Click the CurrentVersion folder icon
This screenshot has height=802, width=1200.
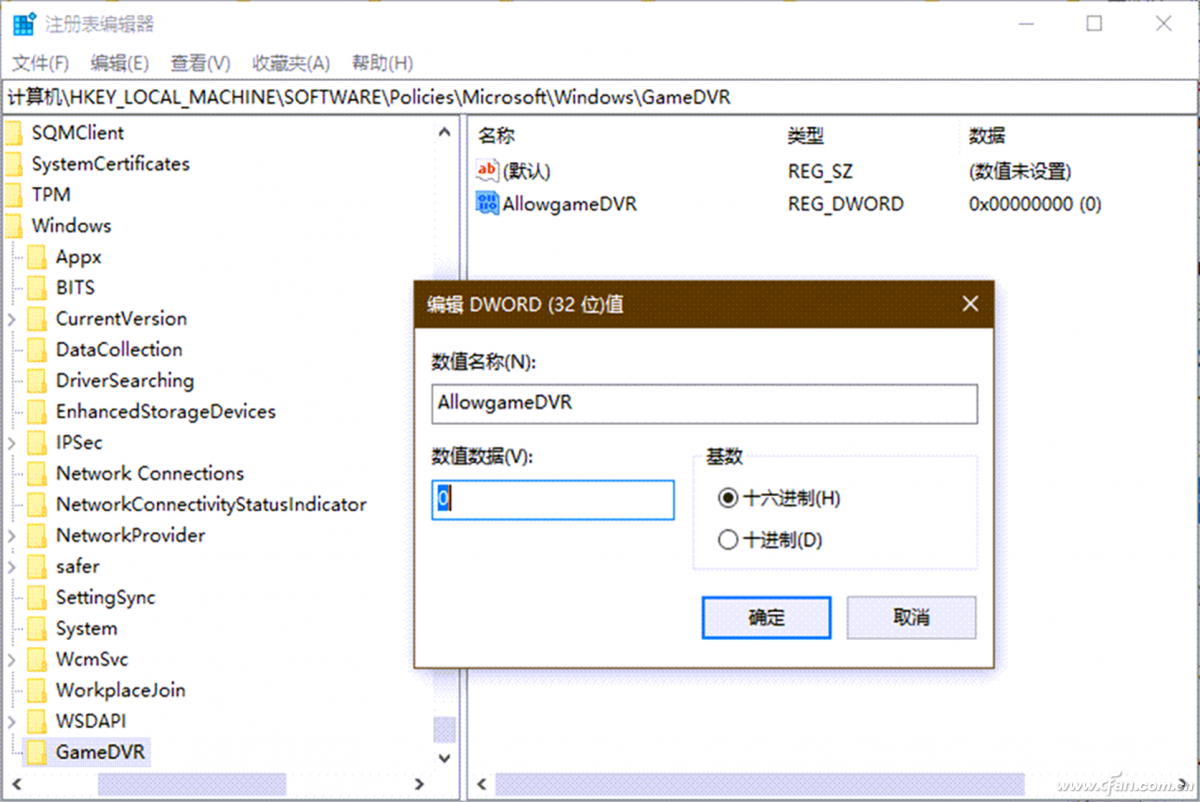[37, 319]
